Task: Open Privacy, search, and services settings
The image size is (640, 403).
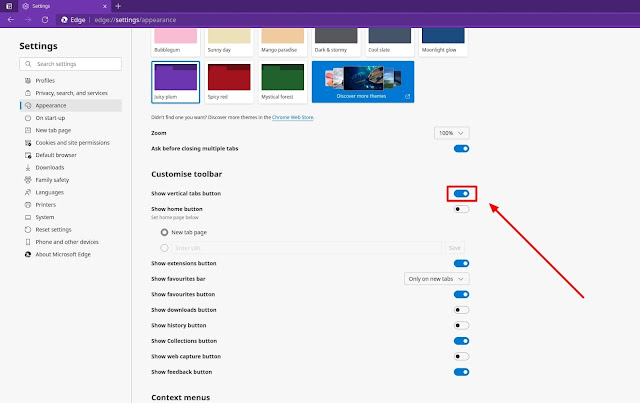Action: click(x=70, y=93)
